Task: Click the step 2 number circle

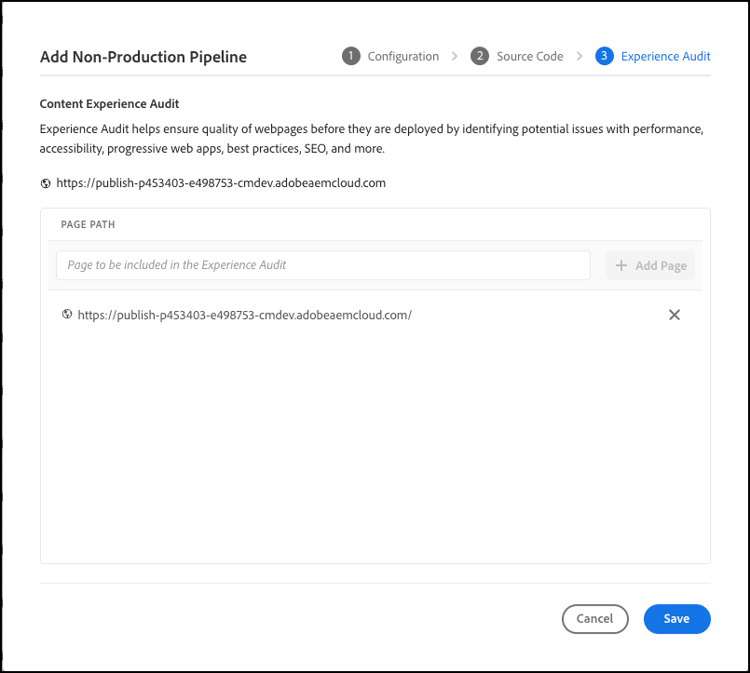Action: point(480,56)
